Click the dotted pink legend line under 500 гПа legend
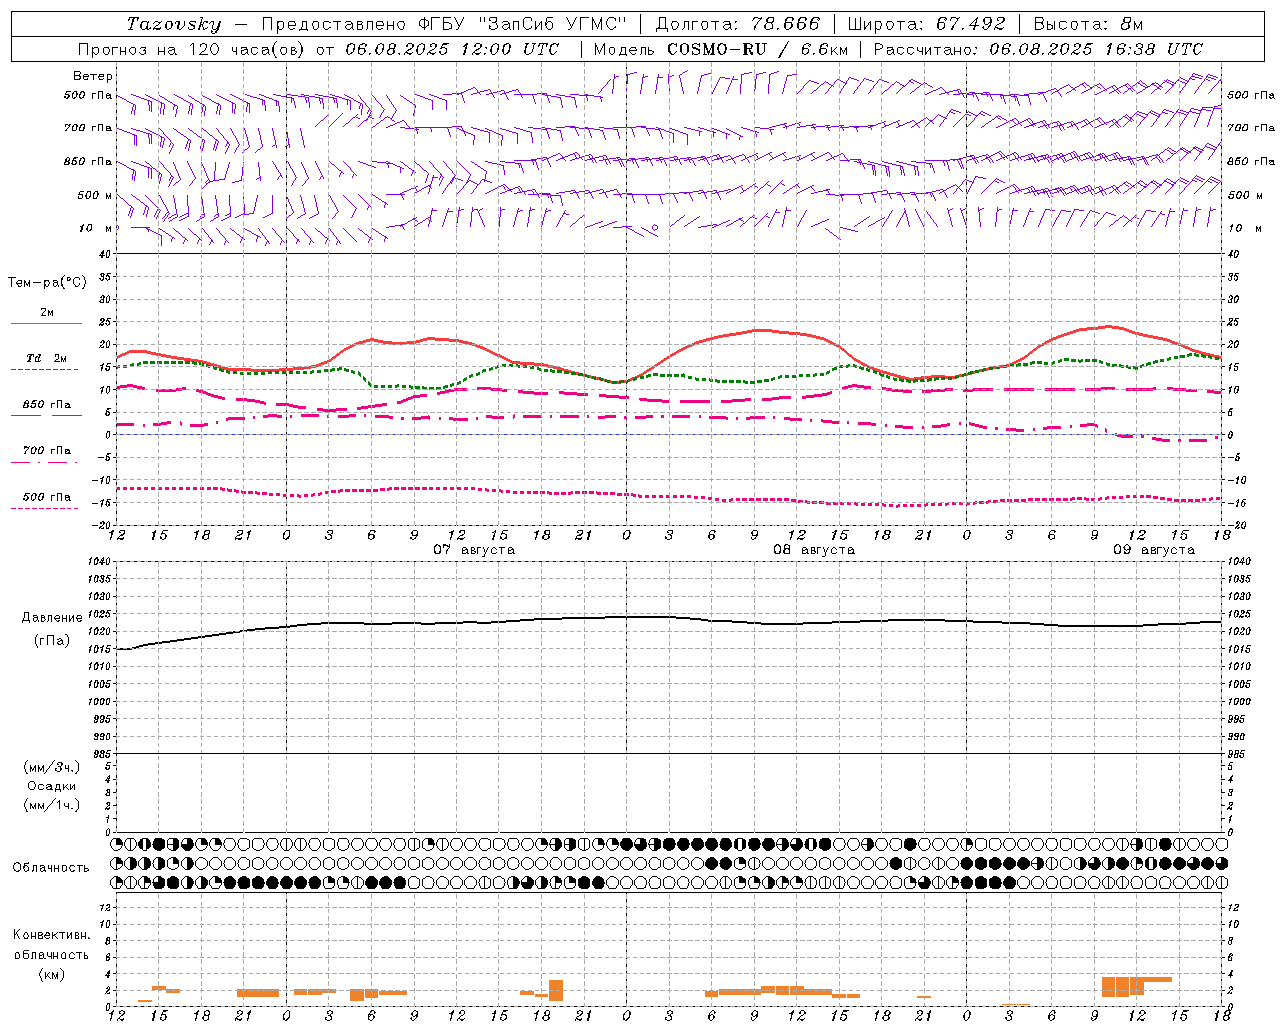Viewport: 1280px width, 1024px height. [x=45, y=509]
